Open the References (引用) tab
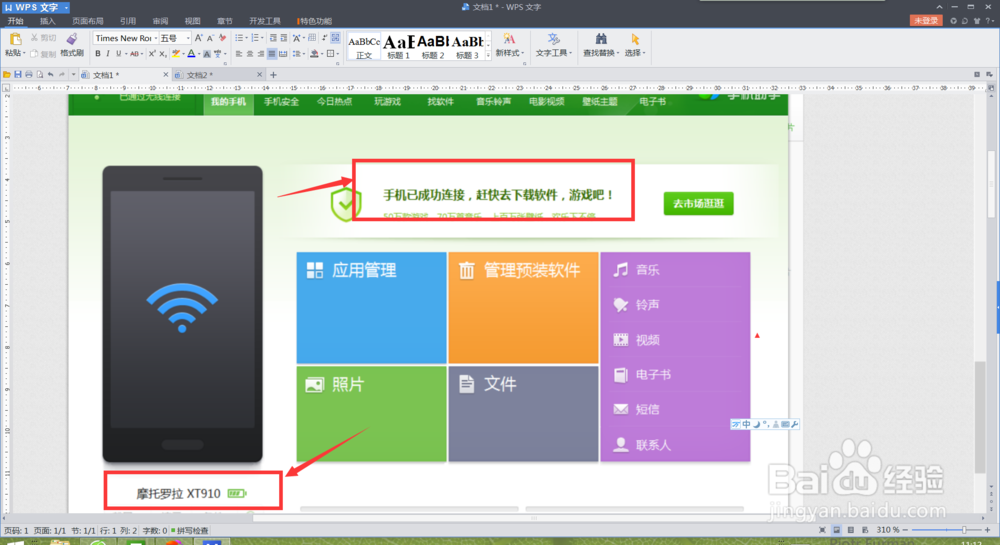The width and height of the screenshot is (1000, 545). tap(128, 21)
